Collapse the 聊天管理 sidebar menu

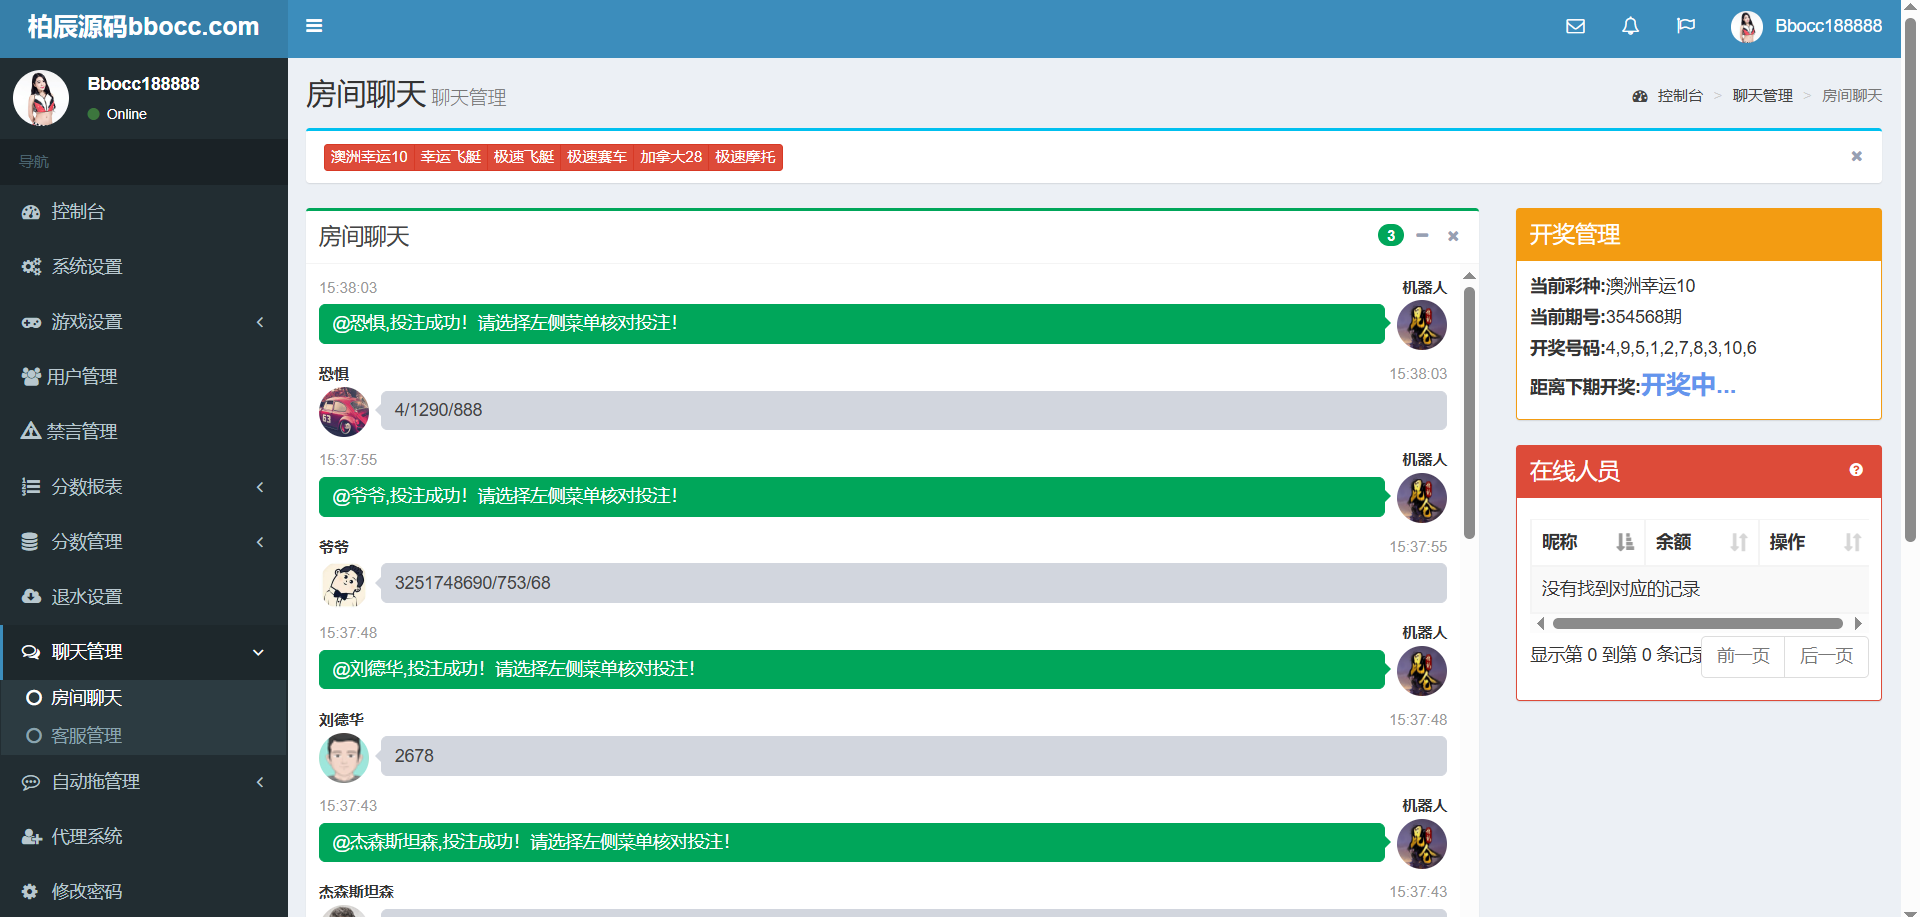(x=144, y=652)
